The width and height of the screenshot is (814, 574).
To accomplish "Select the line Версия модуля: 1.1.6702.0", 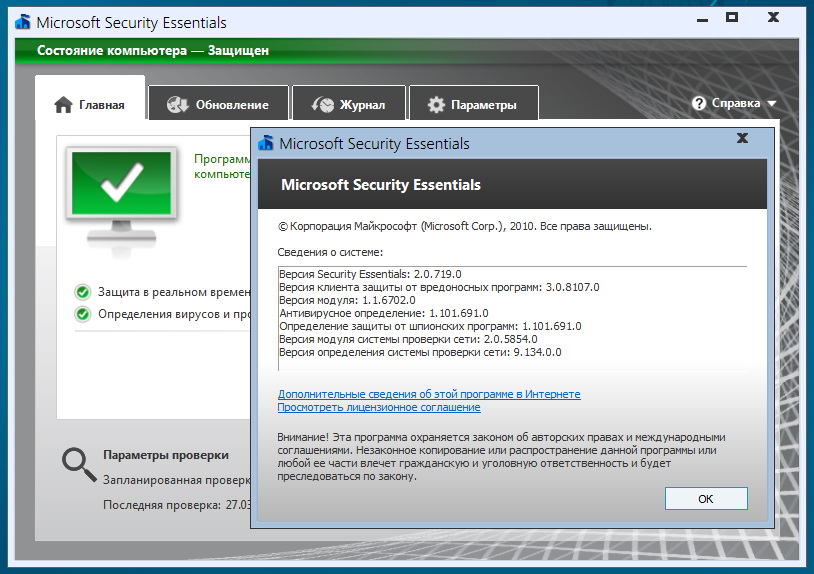I will coord(347,300).
